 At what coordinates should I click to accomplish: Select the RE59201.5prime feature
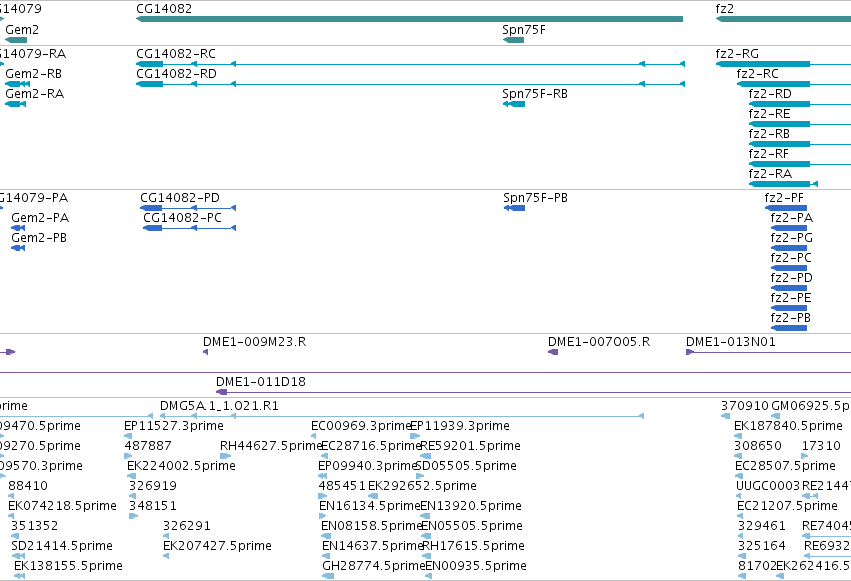pos(426,456)
